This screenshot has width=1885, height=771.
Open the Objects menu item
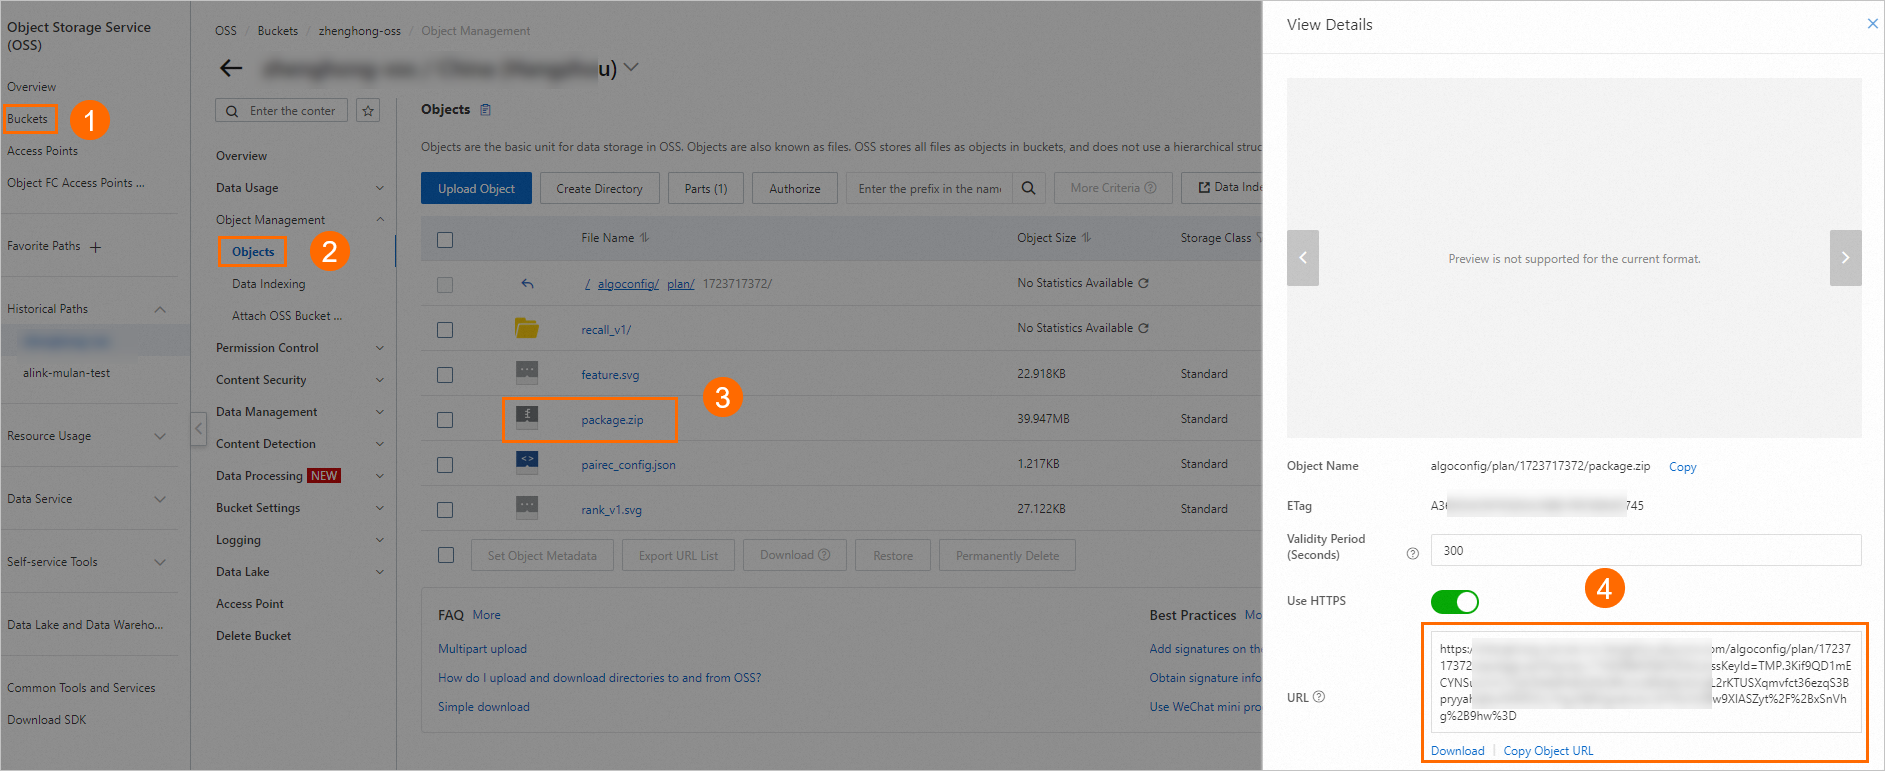[253, 252]
